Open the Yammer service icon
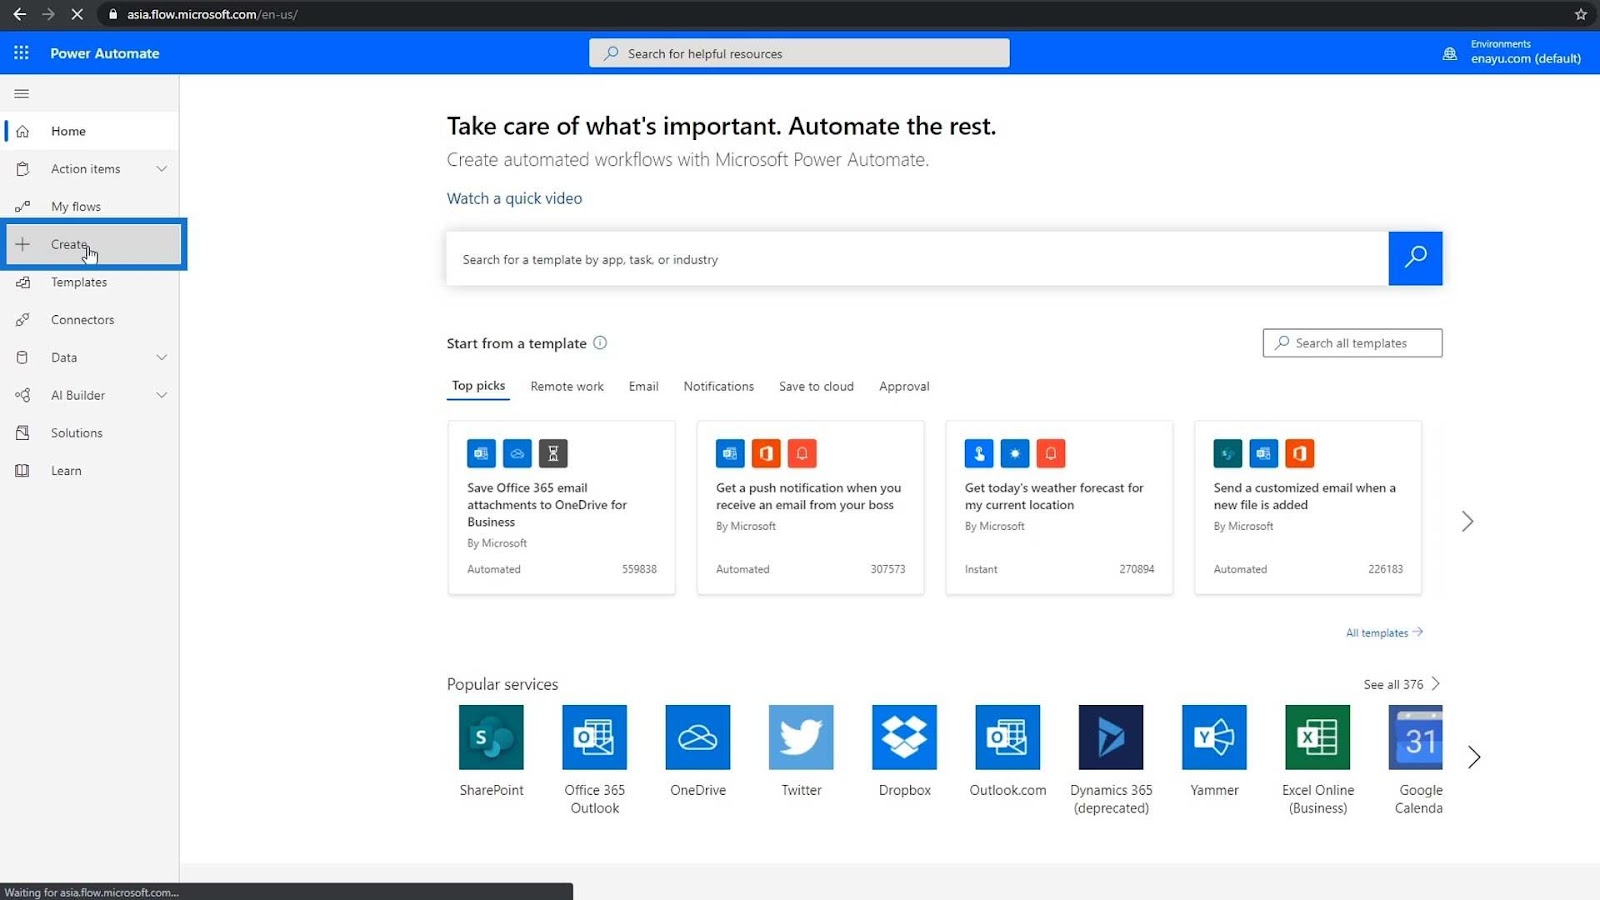This screenshot has height=900, width=1600. pos(1215,737)
